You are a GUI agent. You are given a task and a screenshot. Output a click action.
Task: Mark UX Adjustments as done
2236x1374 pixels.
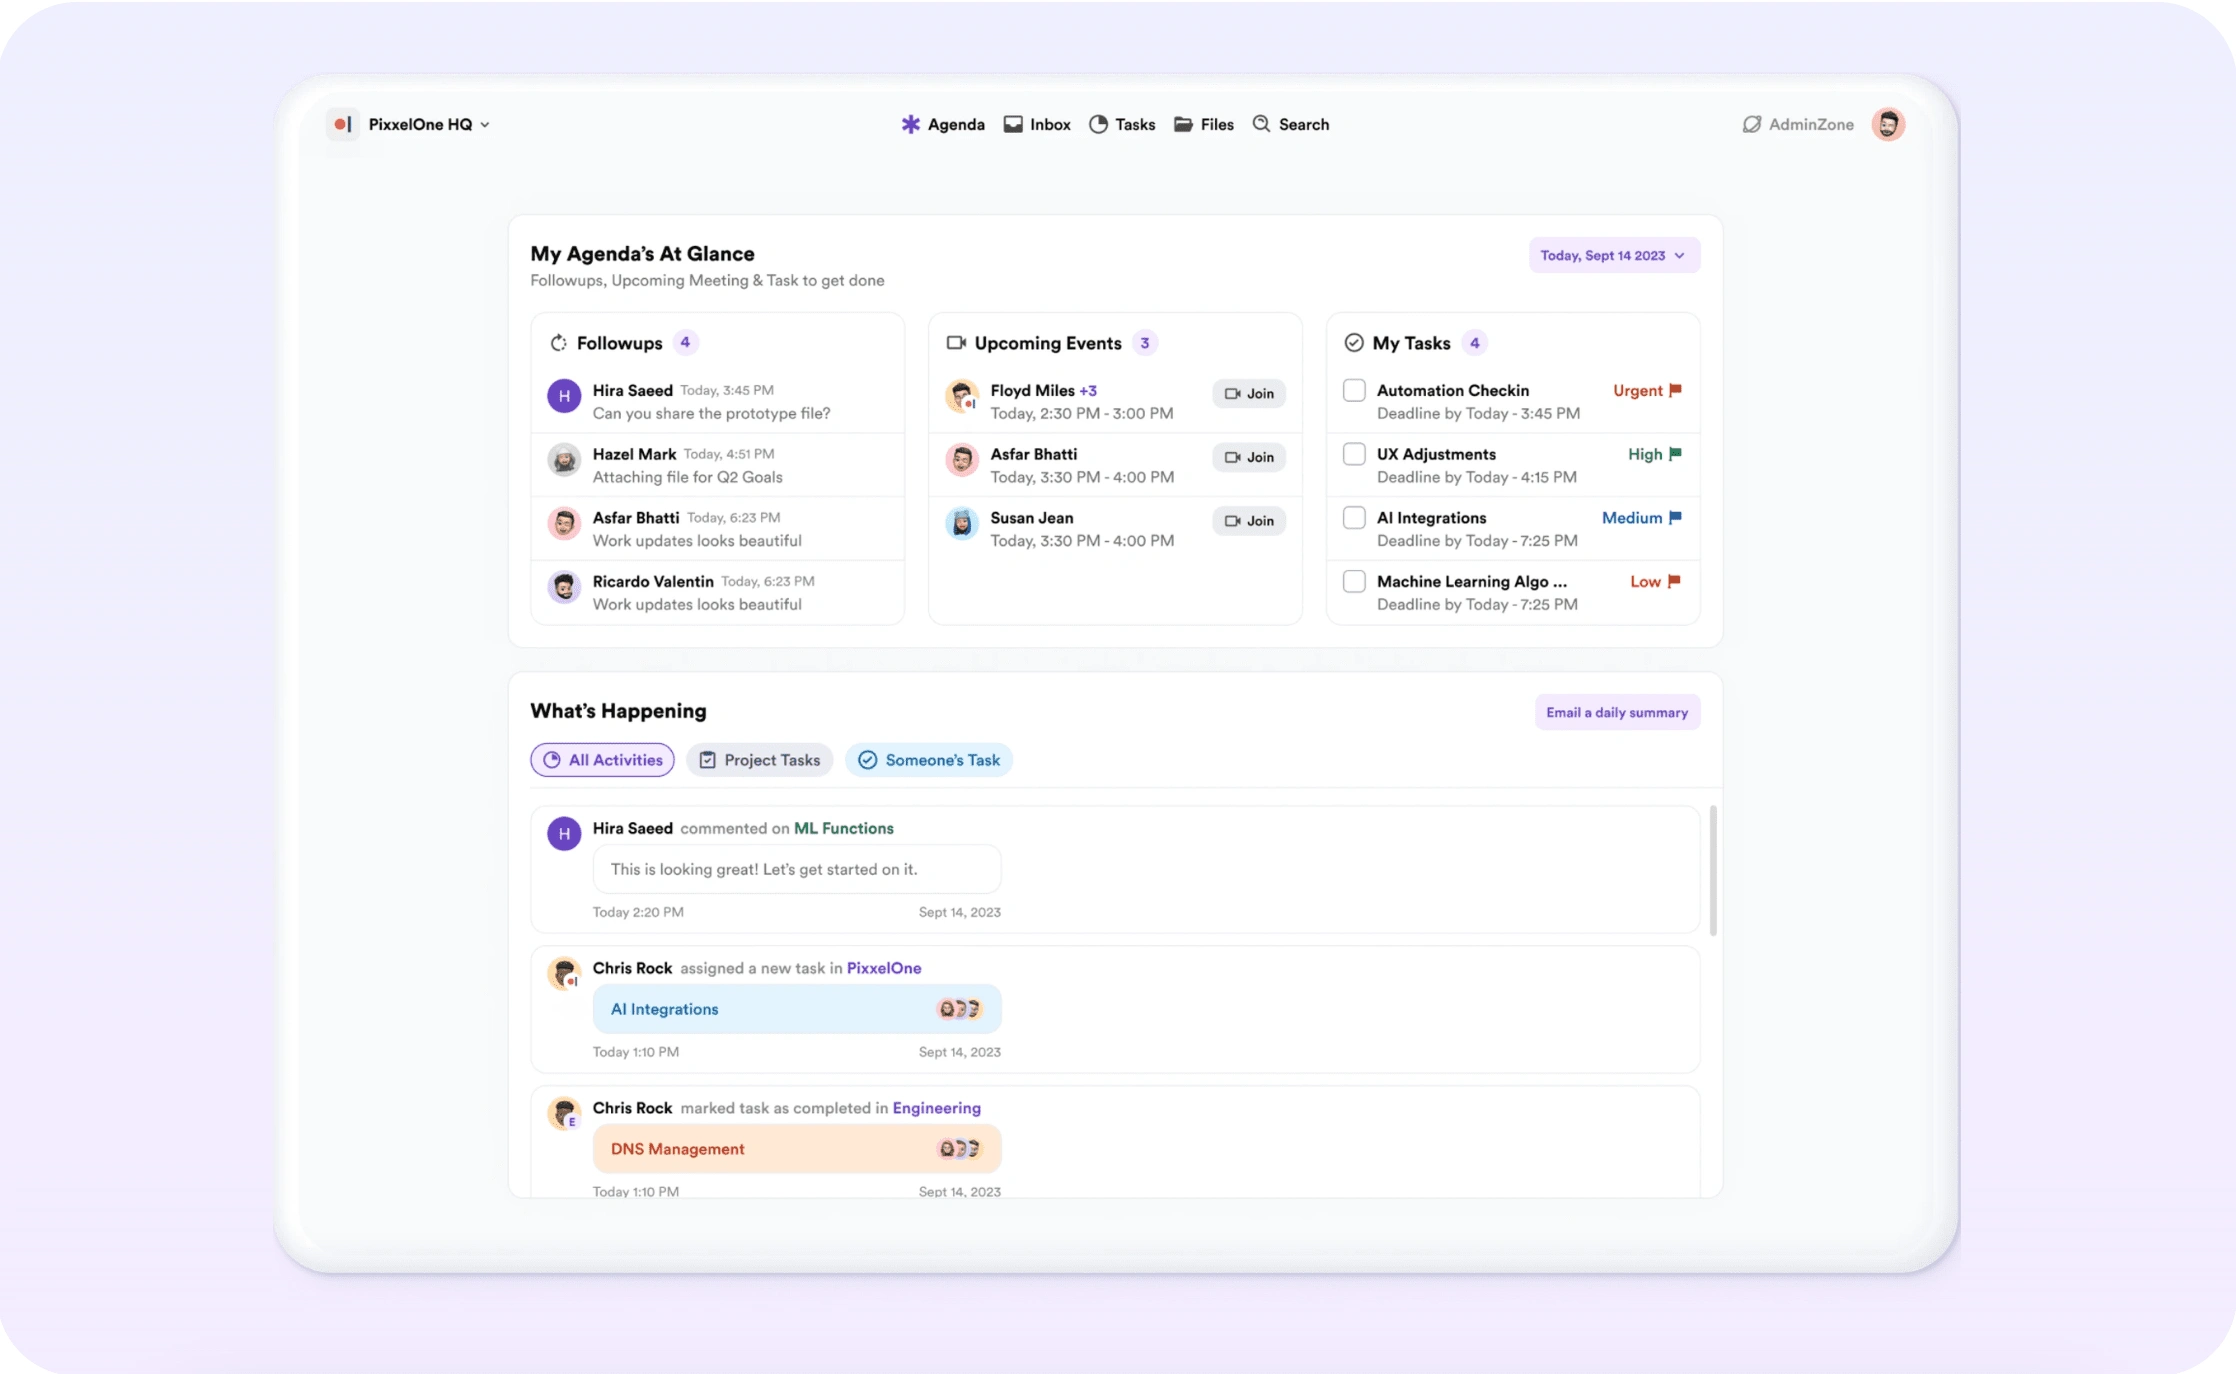1353,454
